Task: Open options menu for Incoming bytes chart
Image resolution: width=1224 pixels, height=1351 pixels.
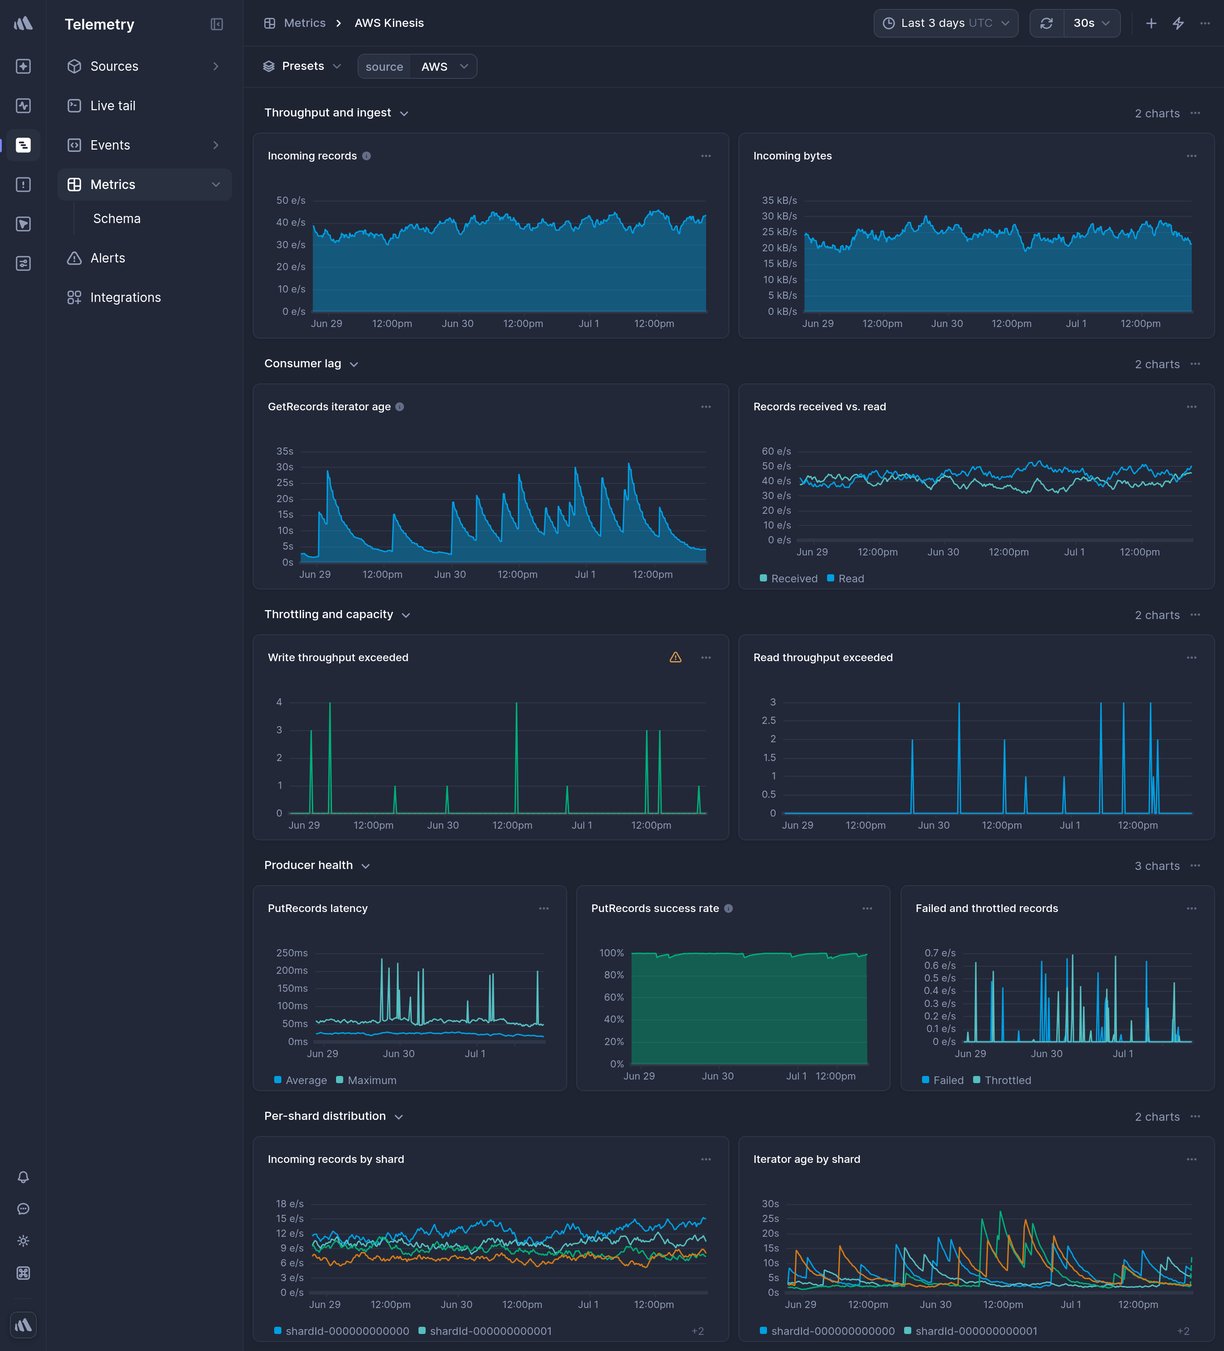Action: tap(1191, 156)
